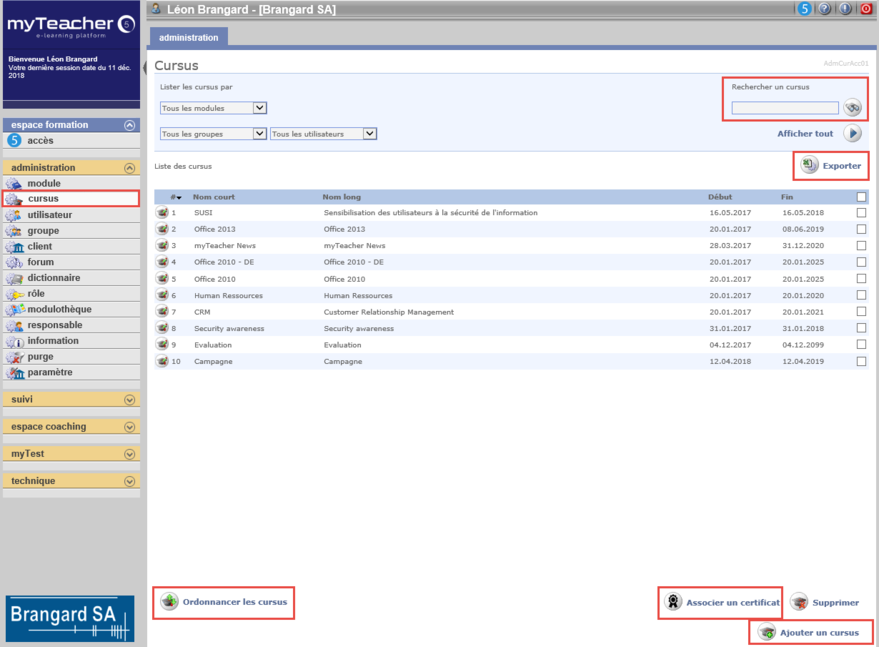Select the checkbox for the Campagne row
This screenshot has width=879, height=647.
coord(861,362)
